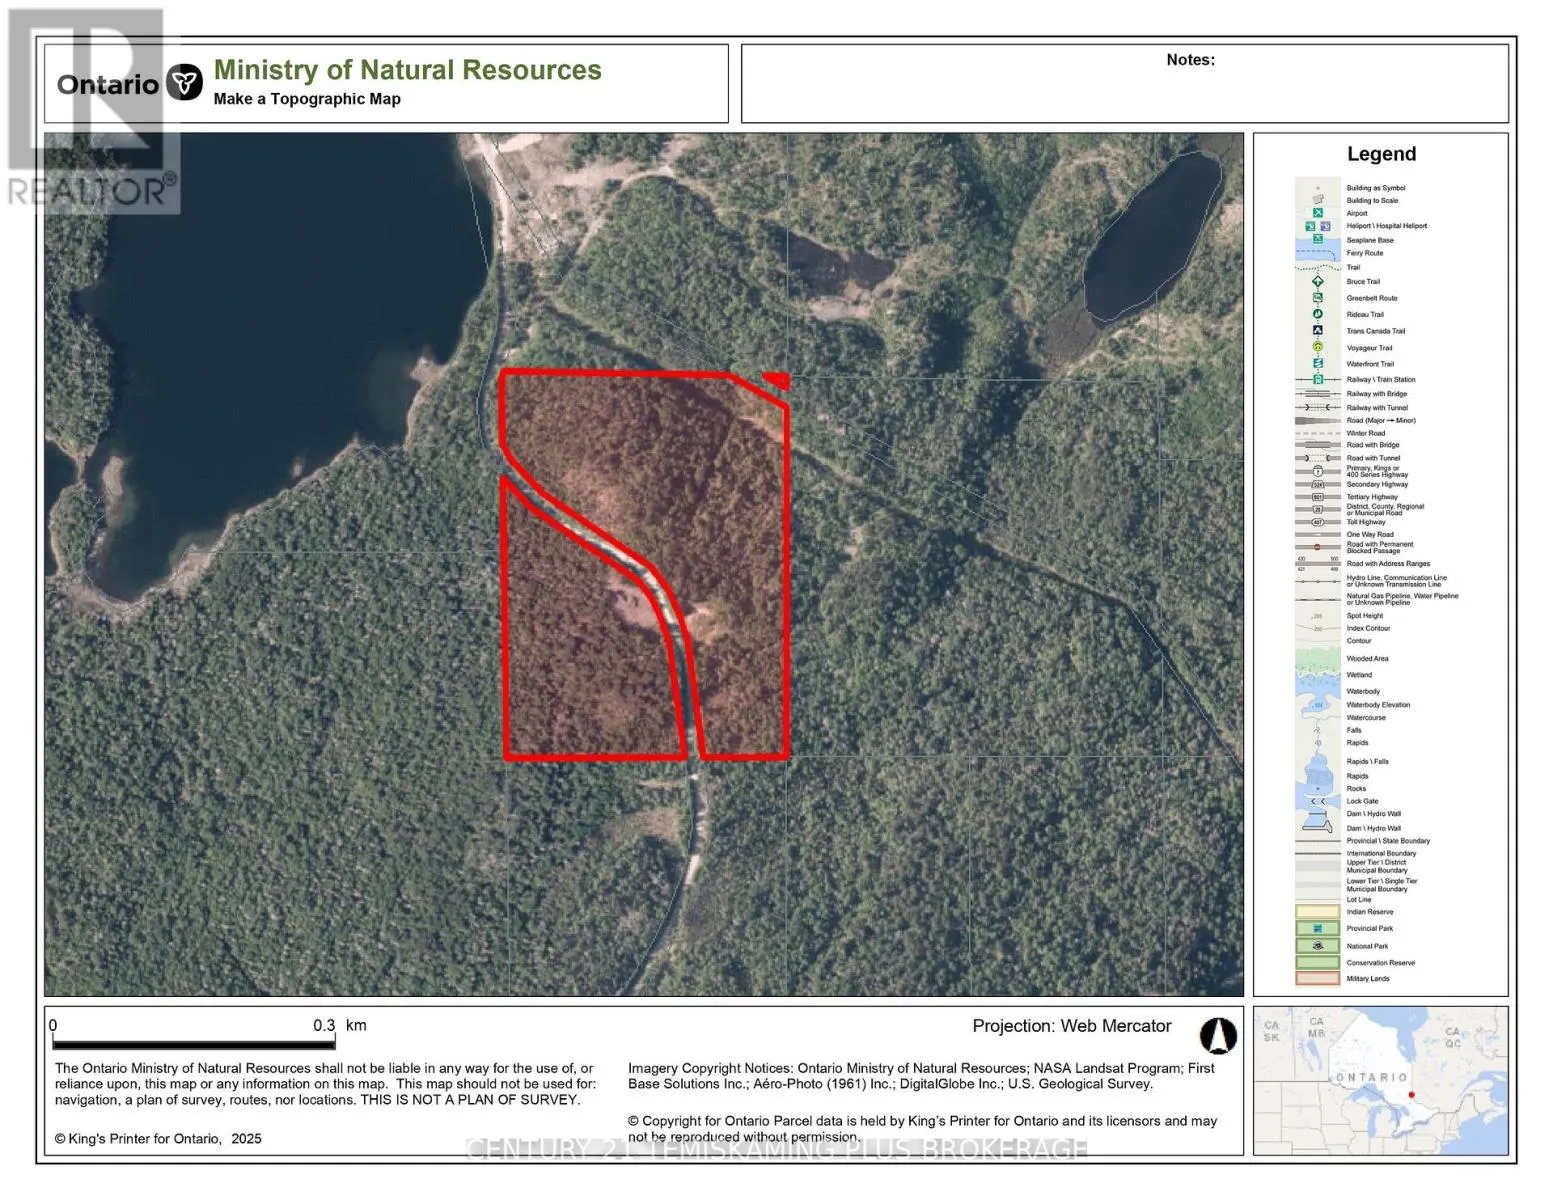The width and height of the screenshot is (1553, 1200).
Task: Click the National Park legend symbol
Action: [1317, 946]
